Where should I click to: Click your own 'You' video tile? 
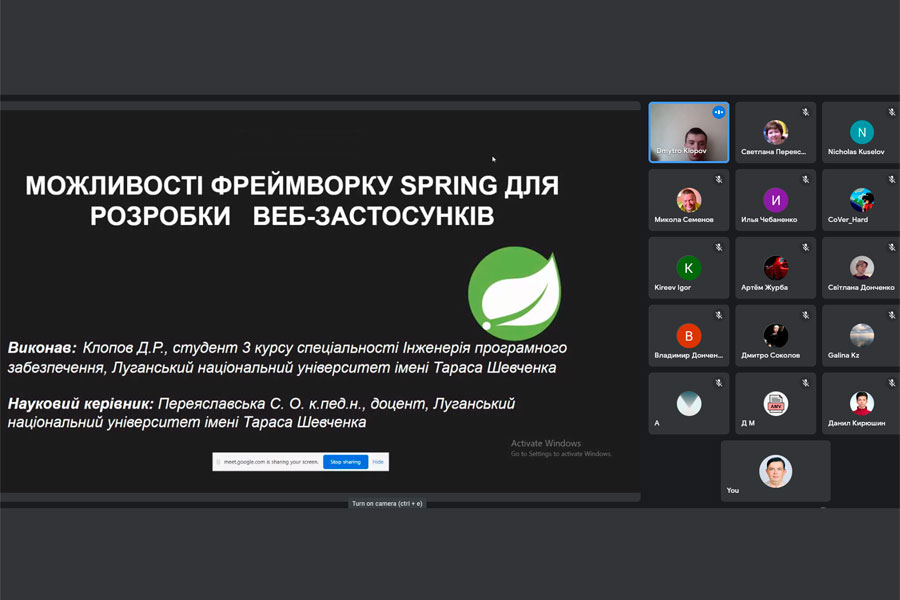pos(775,471)
